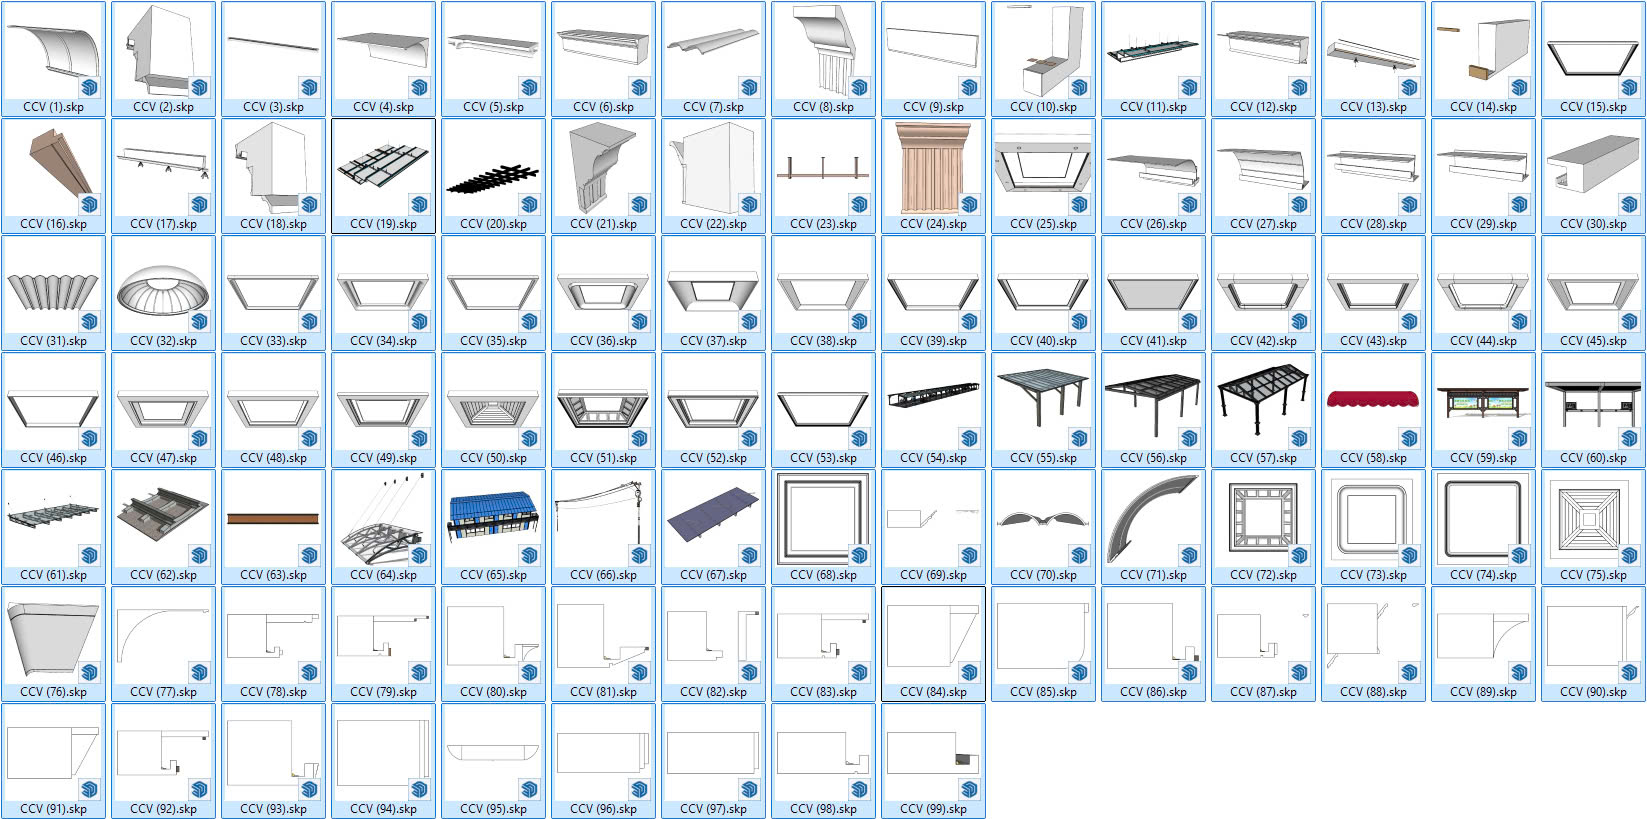Click the SketchUp icon on CCV (99).skp
This screenshot has height=819, width=1647.
click(x=968, y=790)
